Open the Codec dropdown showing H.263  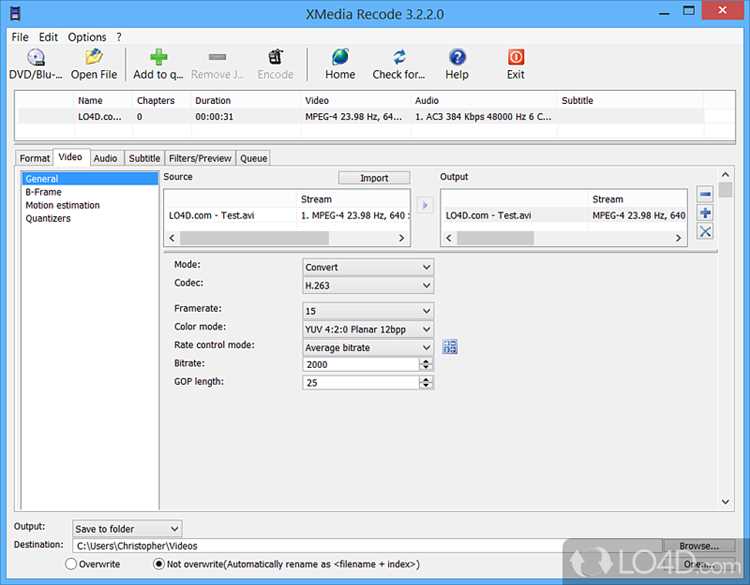368,286
